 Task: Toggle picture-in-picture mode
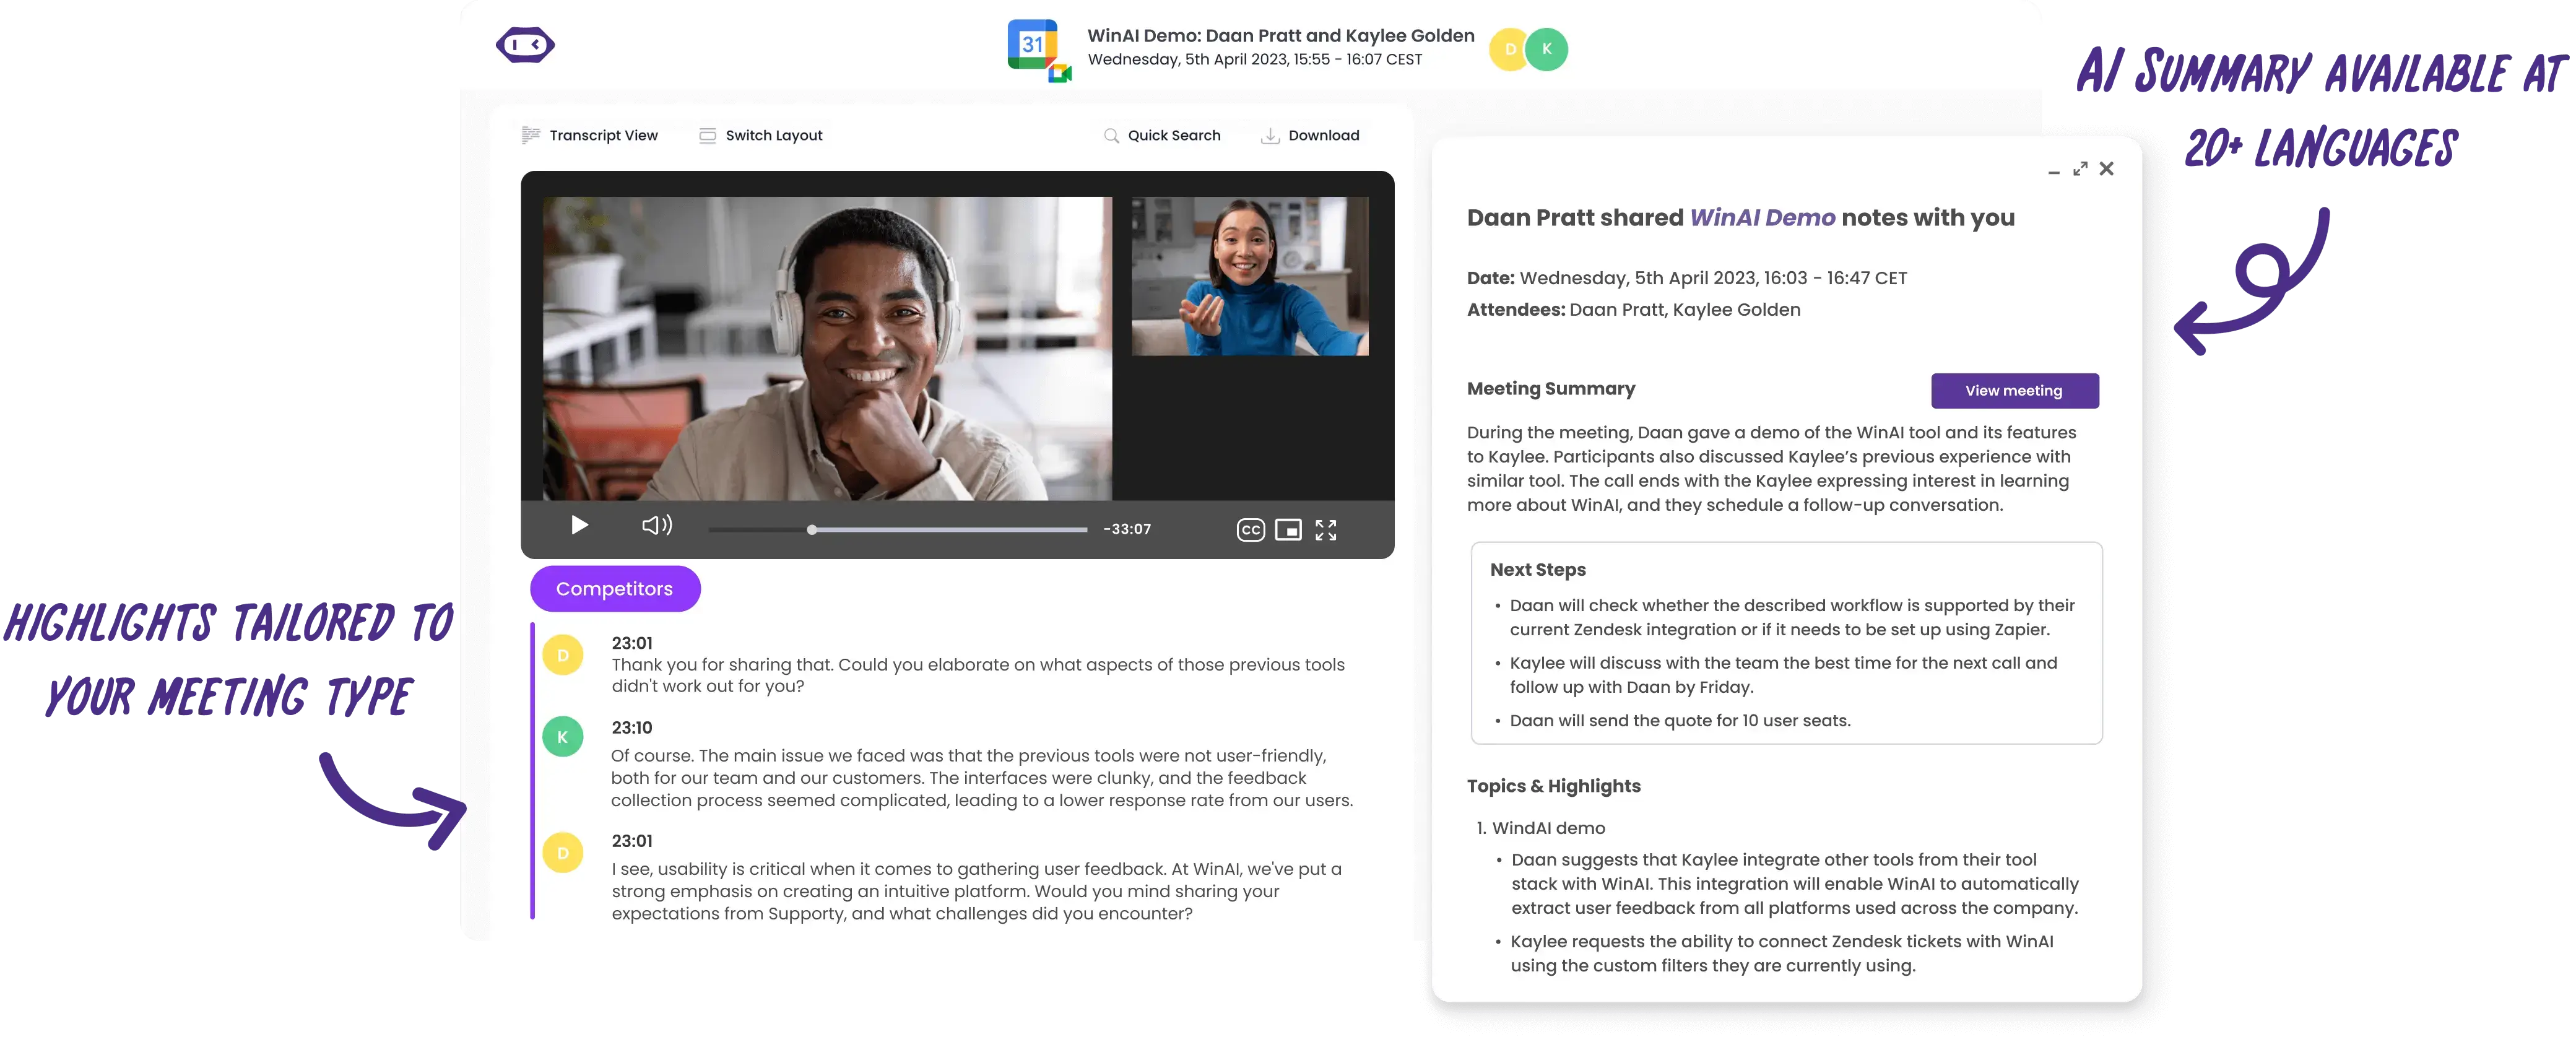tap(1289, 529)
